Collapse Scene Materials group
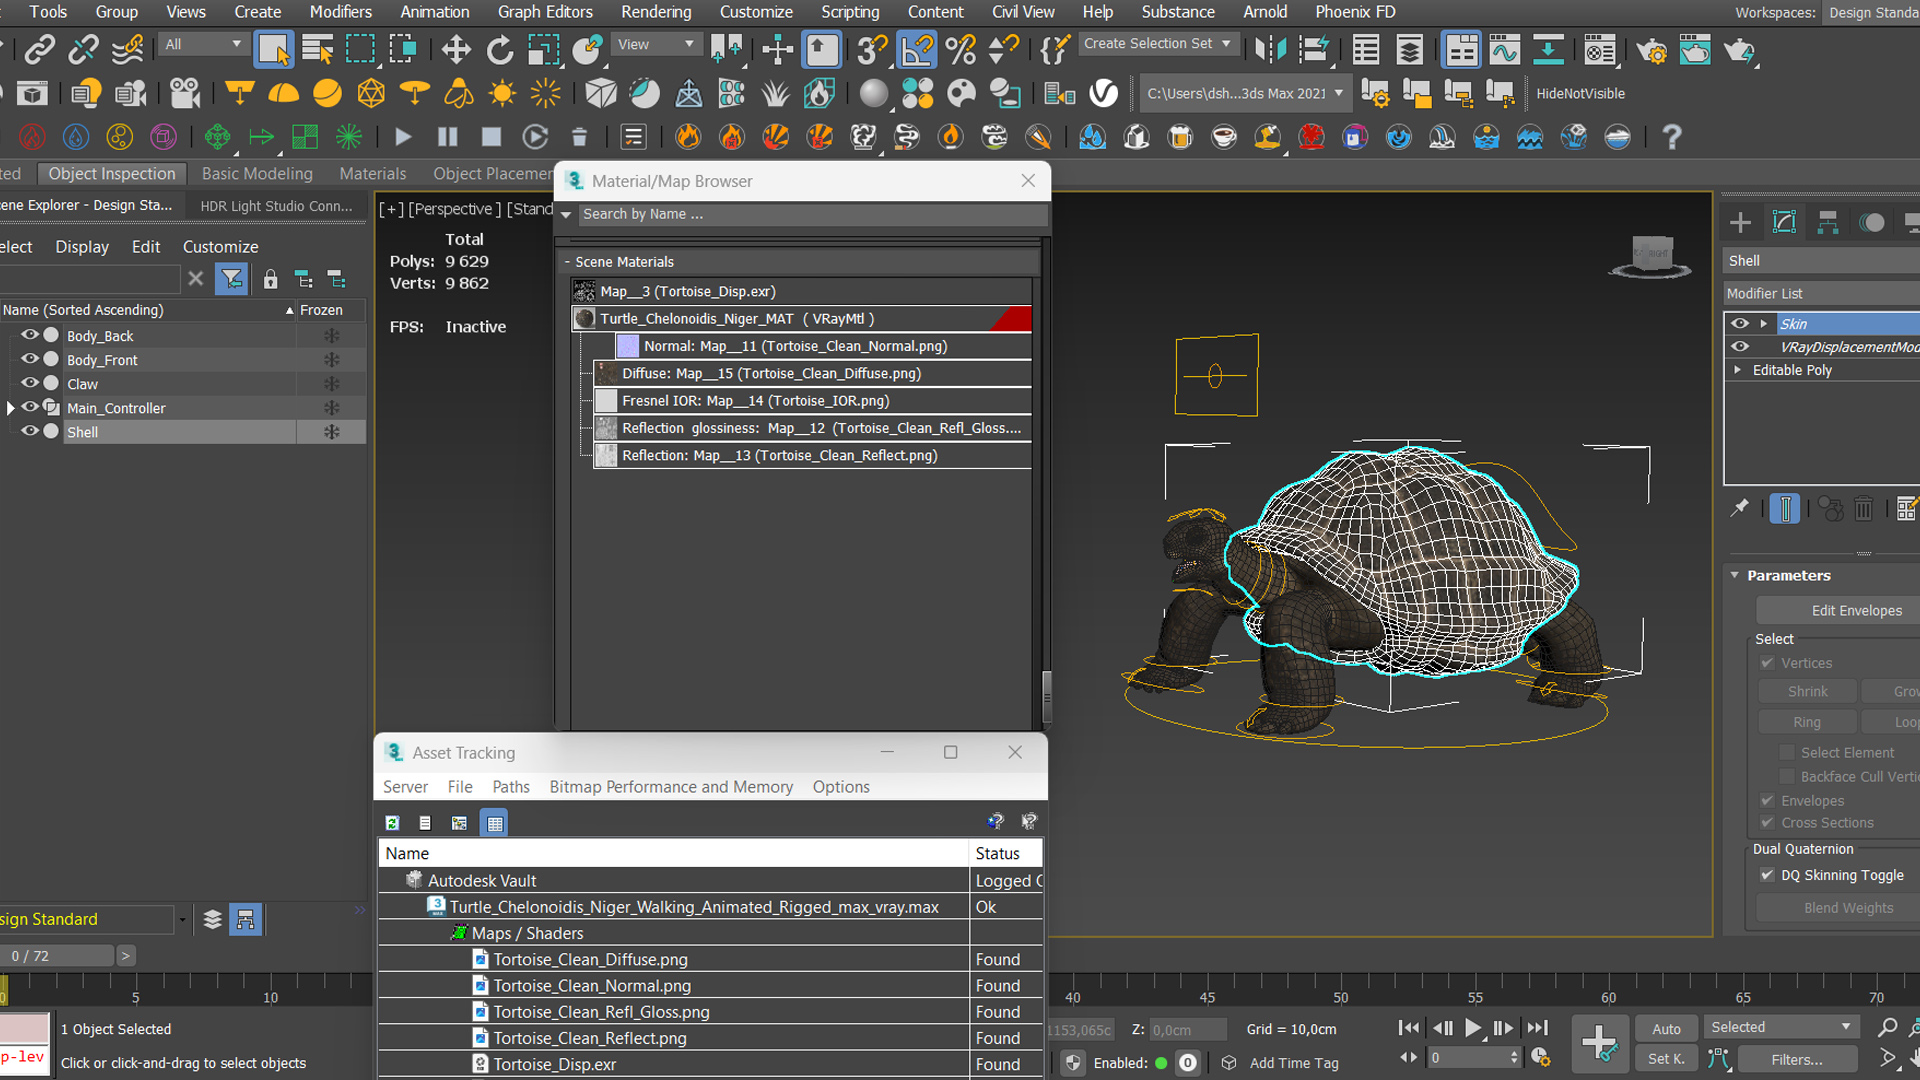 [x=567, y=262]
